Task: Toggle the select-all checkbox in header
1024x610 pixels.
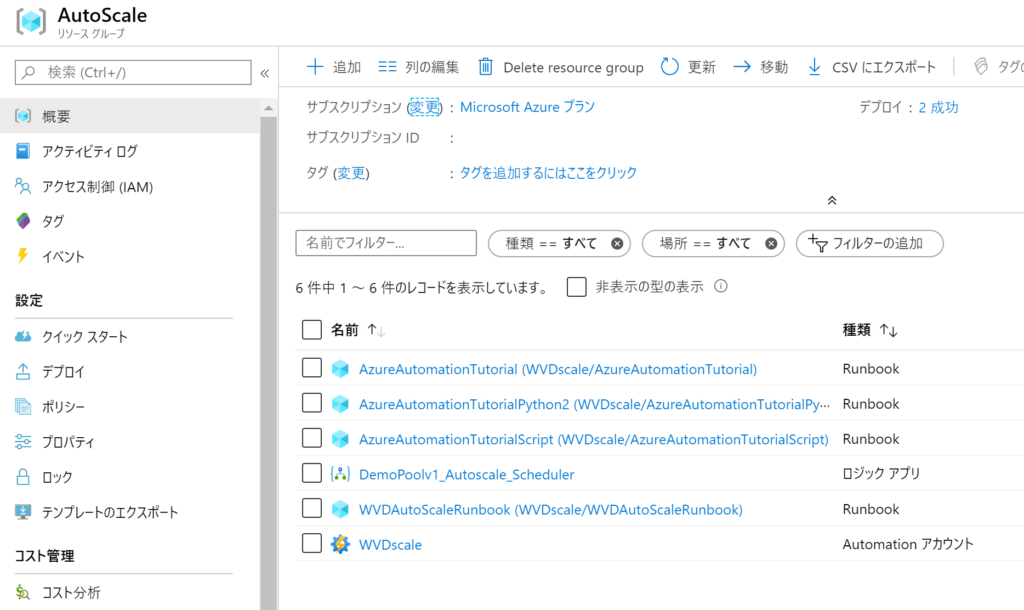Action: click(312, 330)
